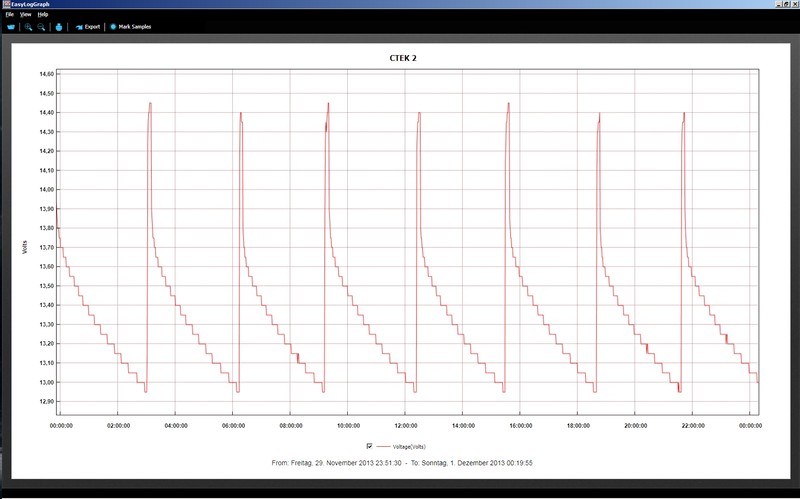Image resolution: width=800 pixels, height=499 pixels.
Task: Click the CTEK 2 chart title
Action: (x=401, y=58)
